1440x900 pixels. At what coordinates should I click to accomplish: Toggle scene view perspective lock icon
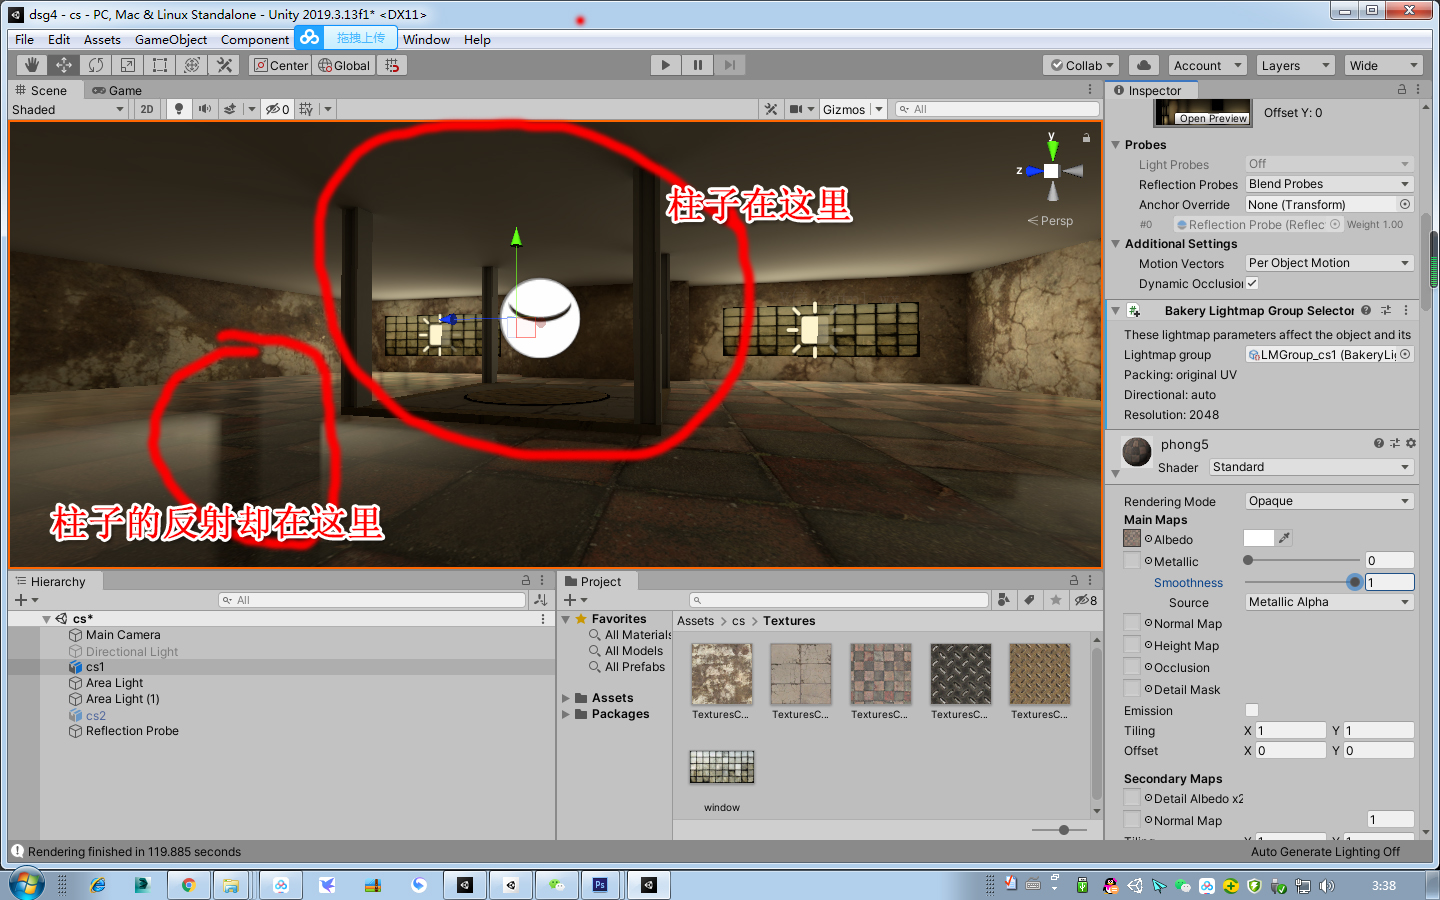point(1086,137)
